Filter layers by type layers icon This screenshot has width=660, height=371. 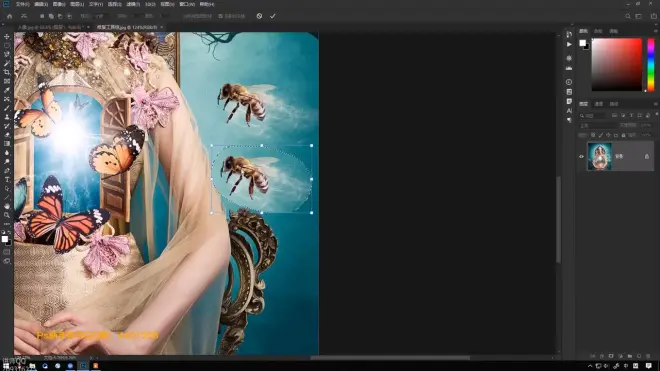point(631,115)
